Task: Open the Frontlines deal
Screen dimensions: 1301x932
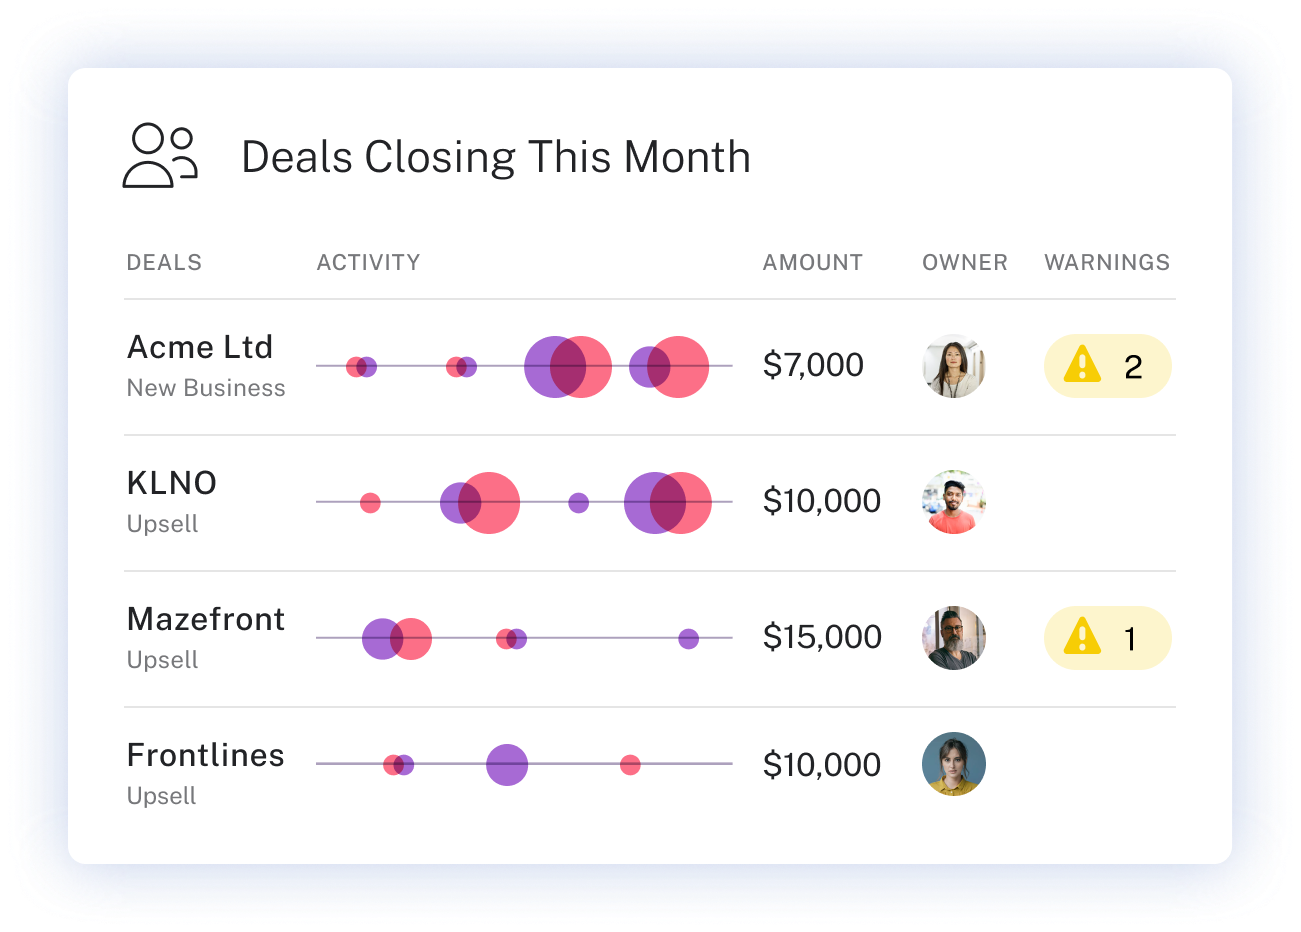Action: 206,755
